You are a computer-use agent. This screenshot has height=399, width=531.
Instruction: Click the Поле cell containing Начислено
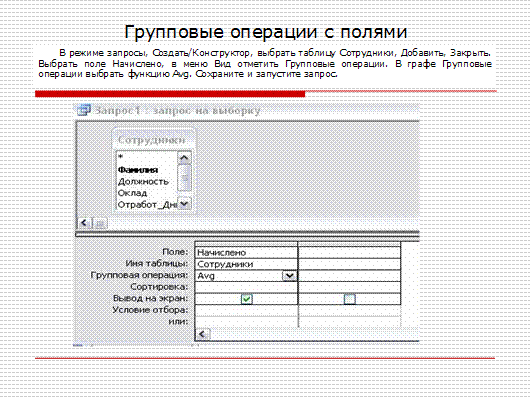click(246, 253)
